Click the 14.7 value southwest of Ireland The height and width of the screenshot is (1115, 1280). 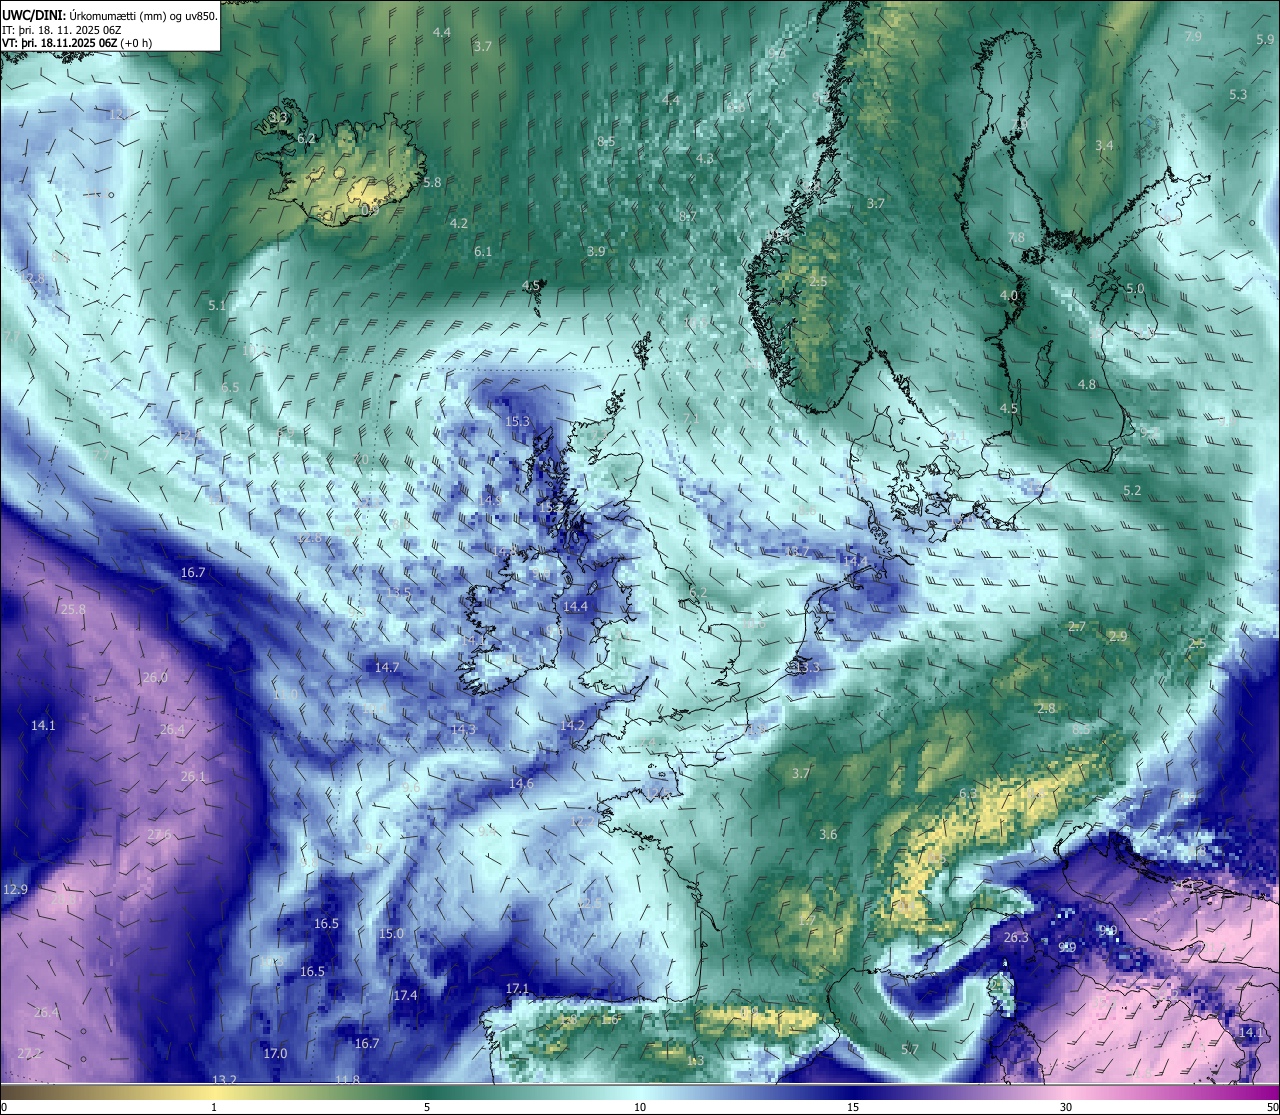(x=387, y=667)
